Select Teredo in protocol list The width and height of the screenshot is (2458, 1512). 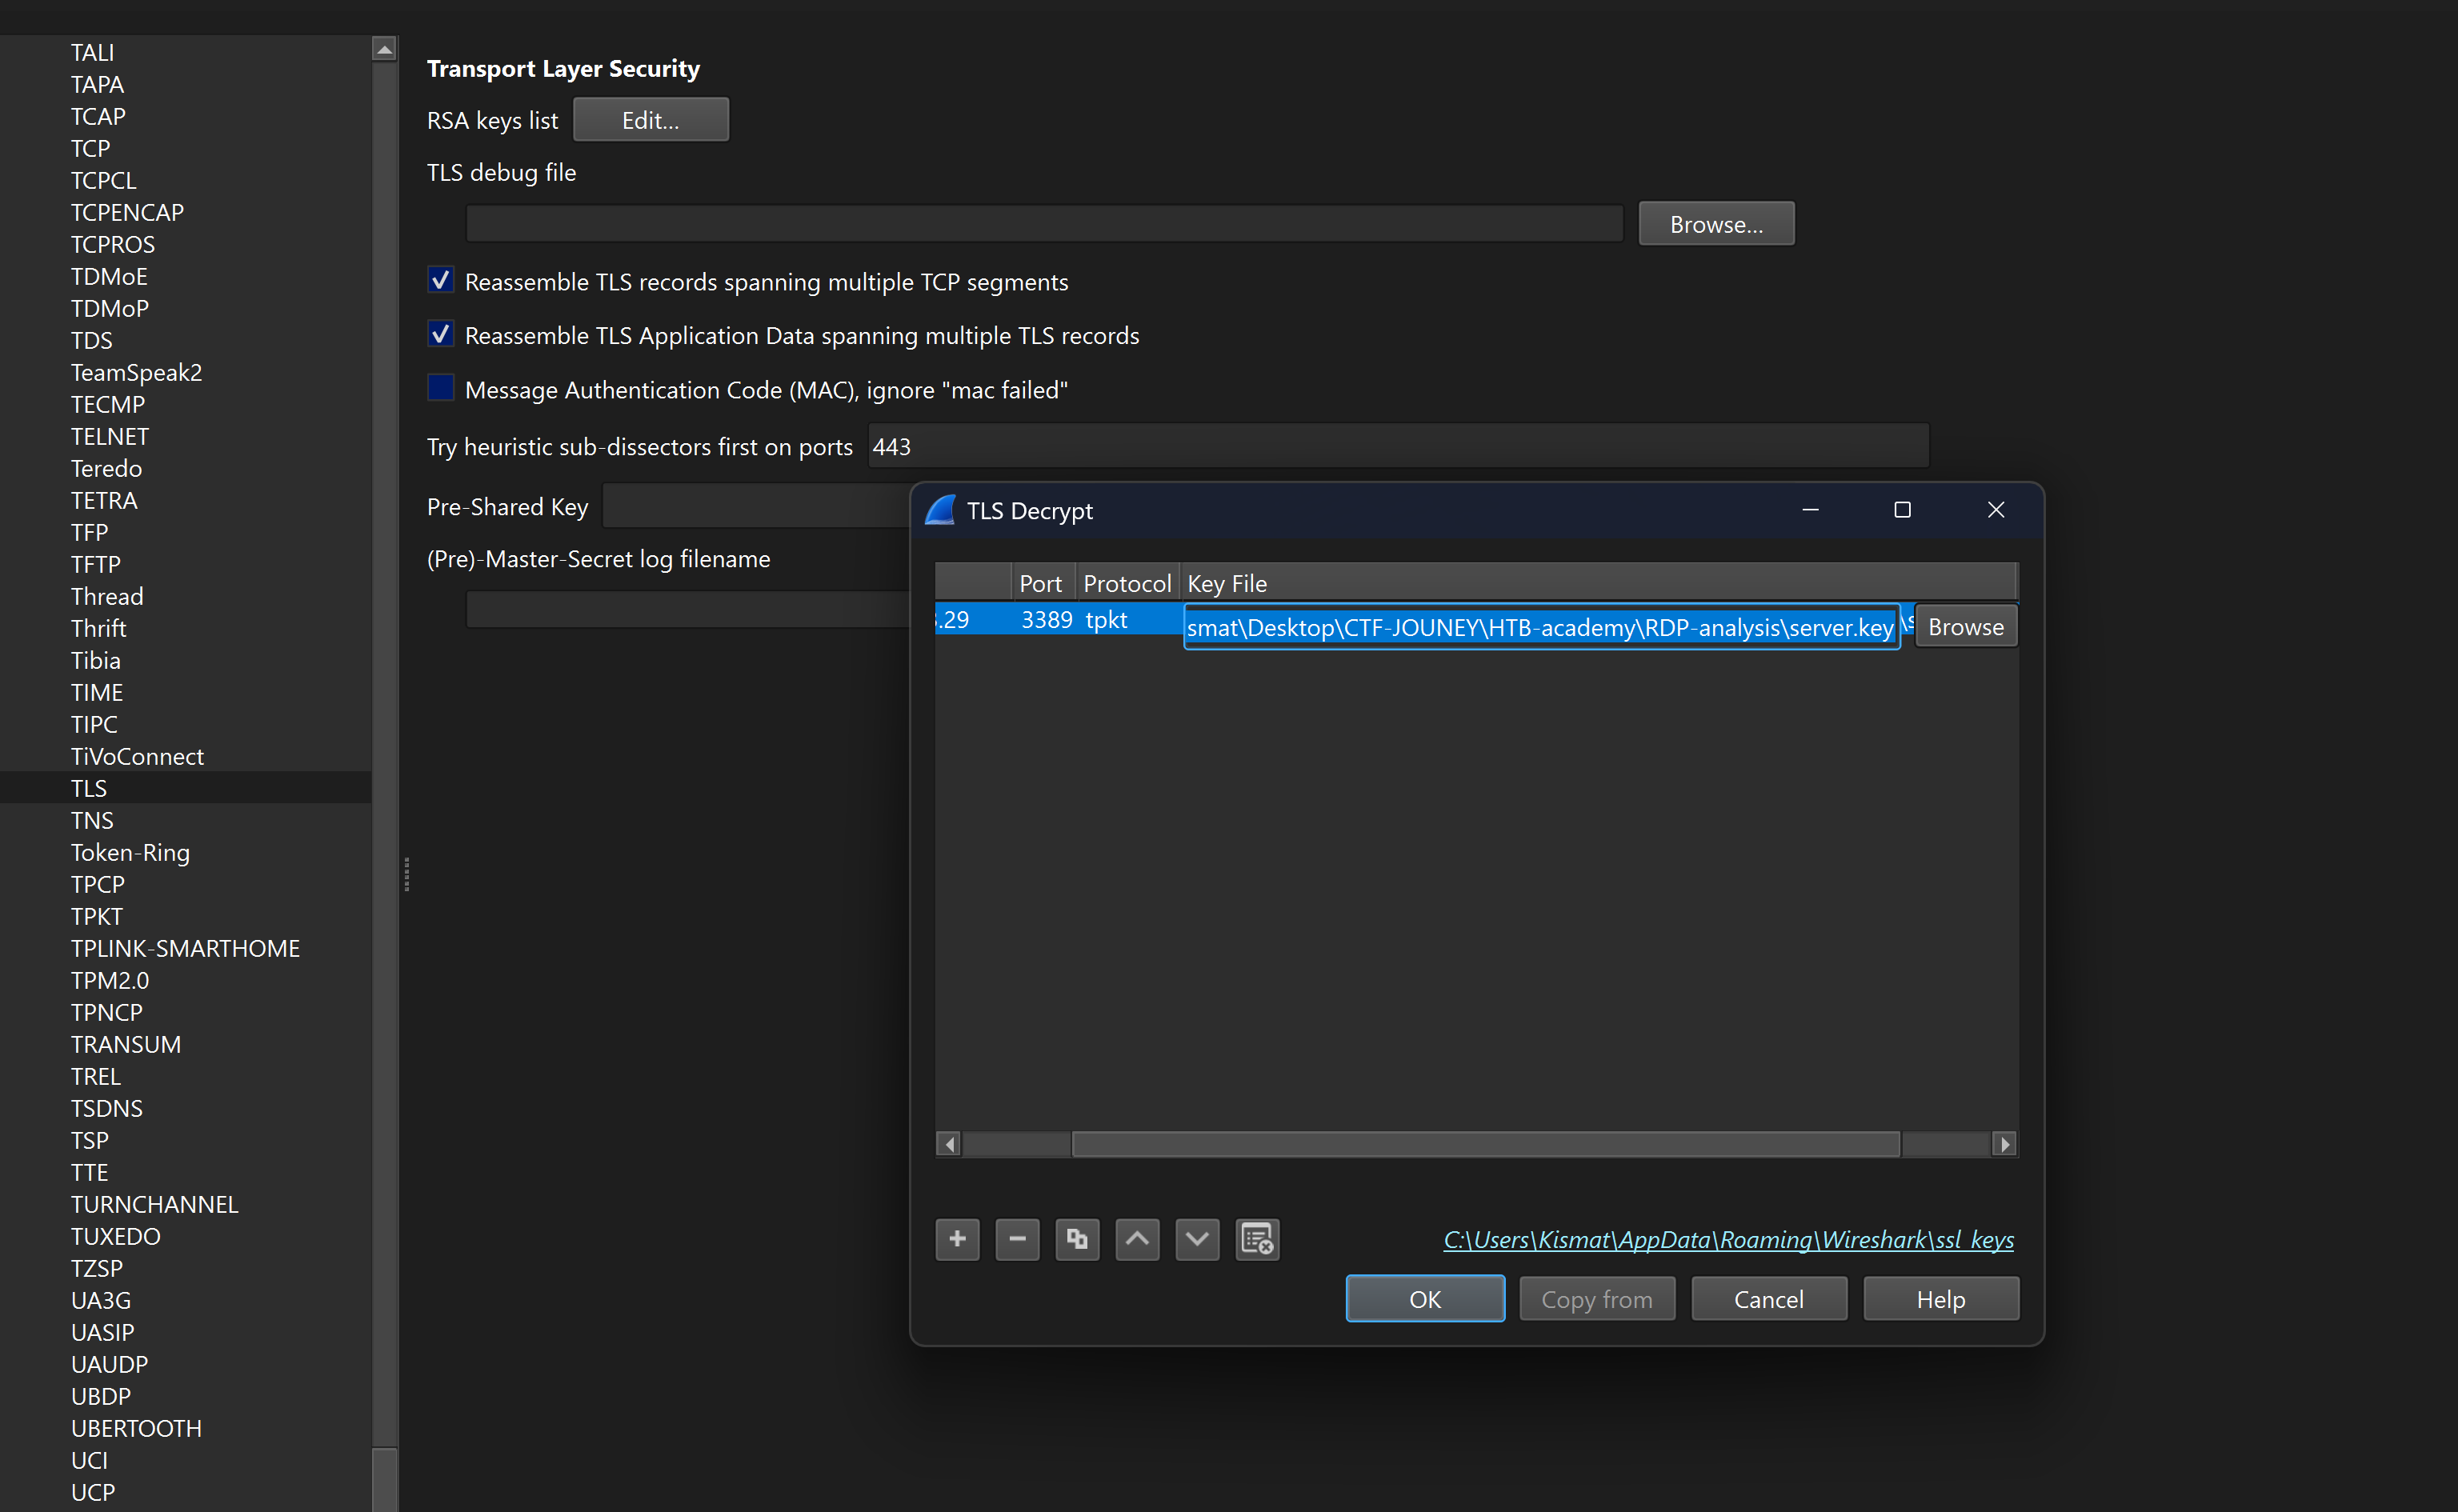click(106, 468)
